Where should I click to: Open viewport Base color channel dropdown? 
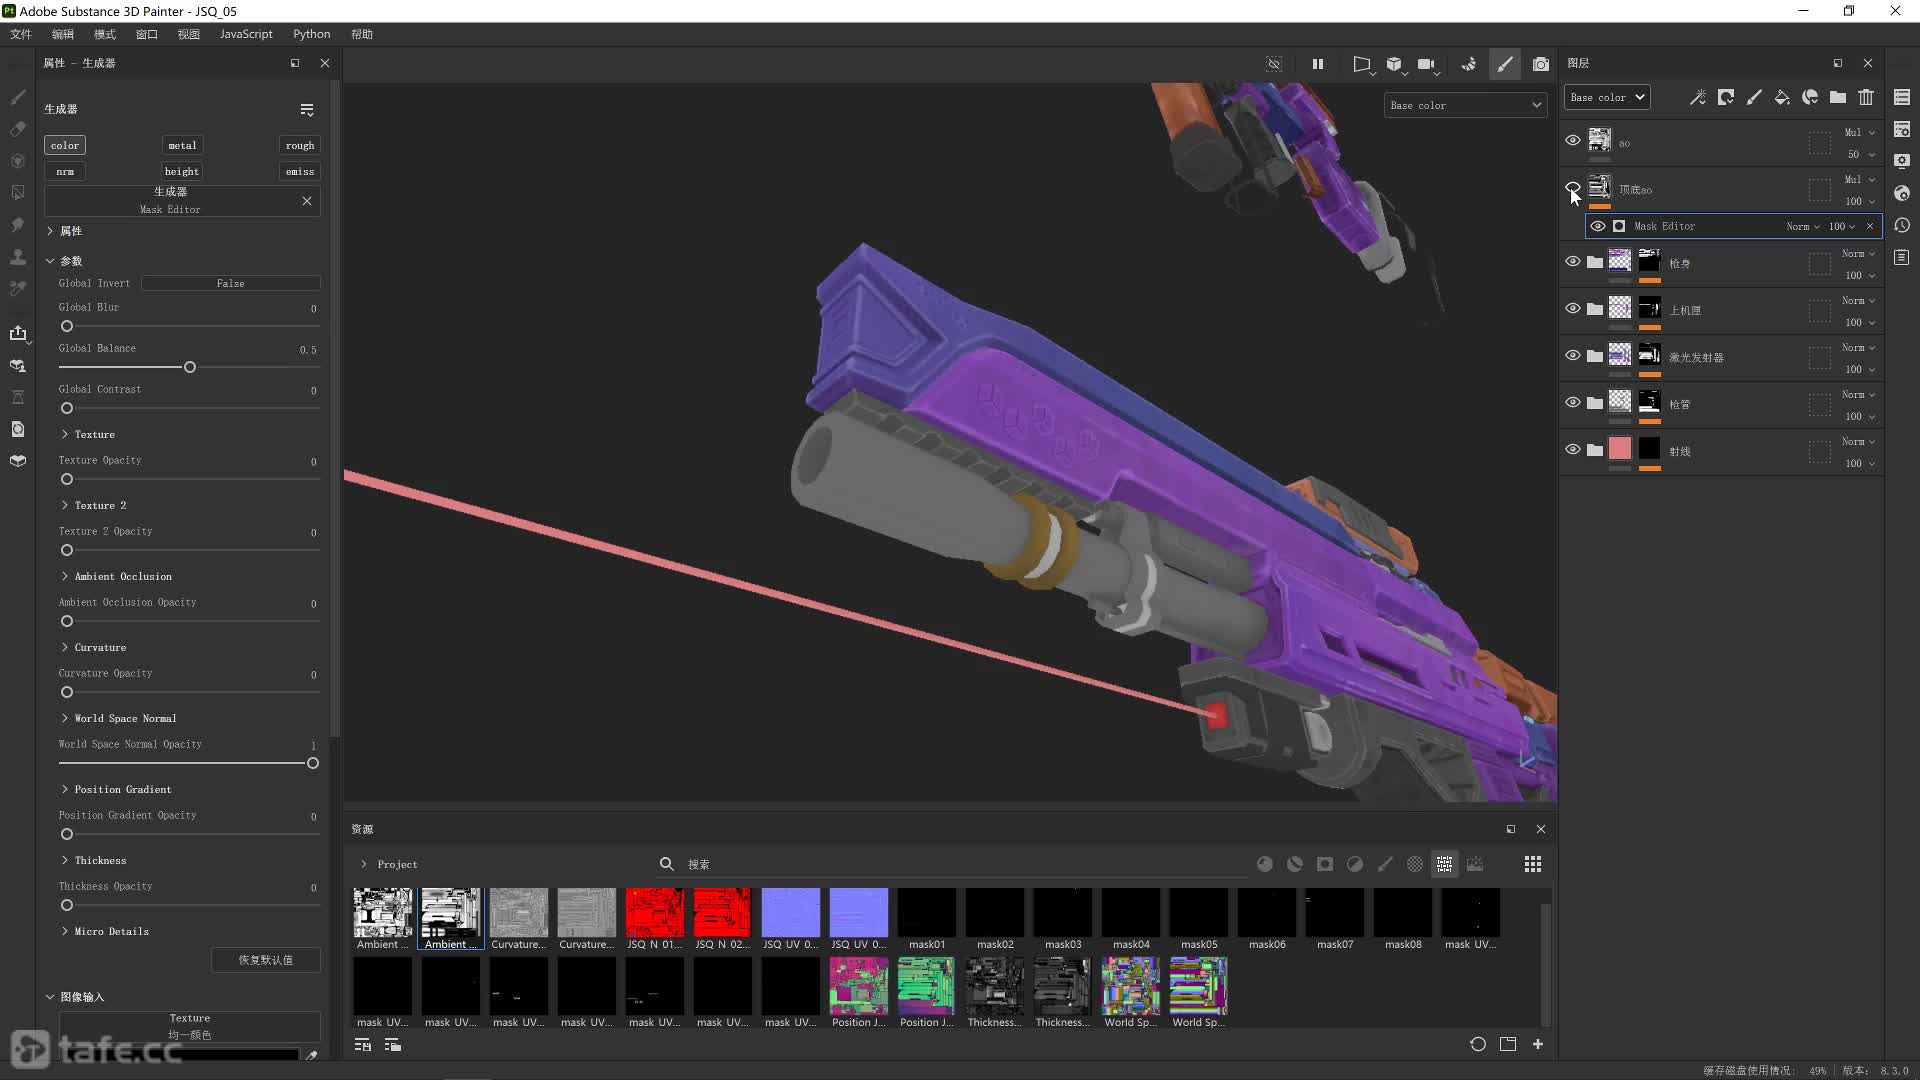tap(1466, 105)
